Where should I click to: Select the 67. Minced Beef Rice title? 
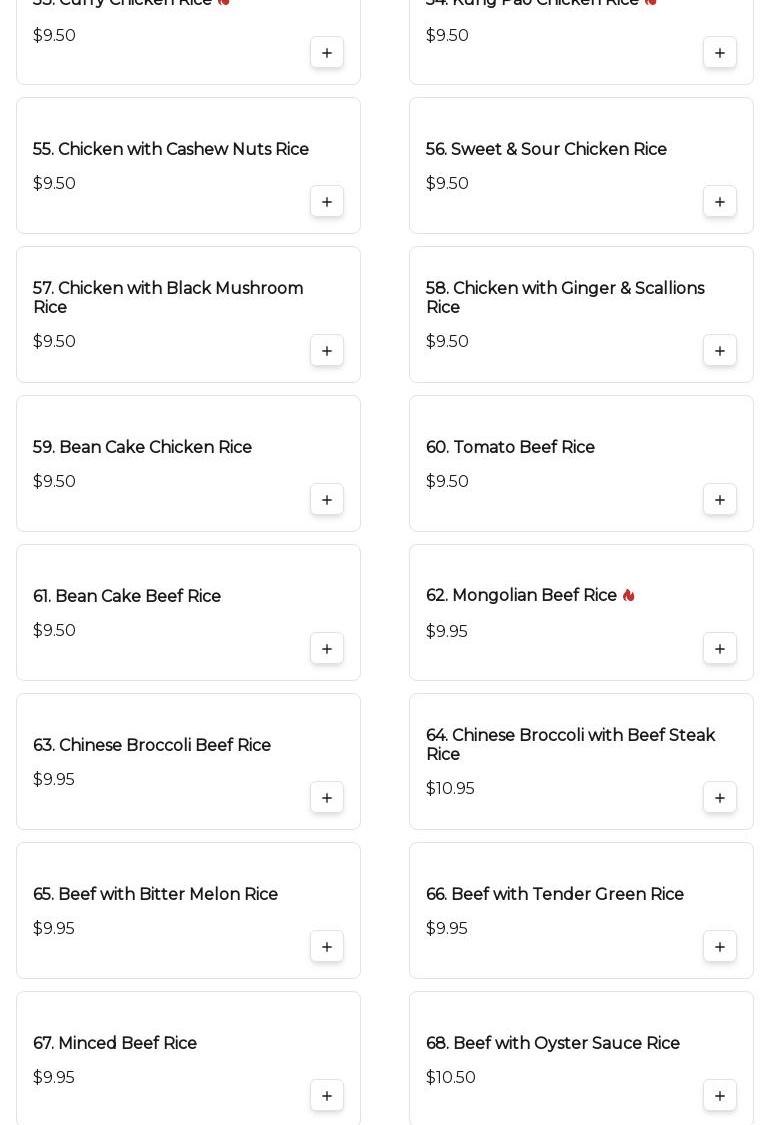[x=115, y=1043]
